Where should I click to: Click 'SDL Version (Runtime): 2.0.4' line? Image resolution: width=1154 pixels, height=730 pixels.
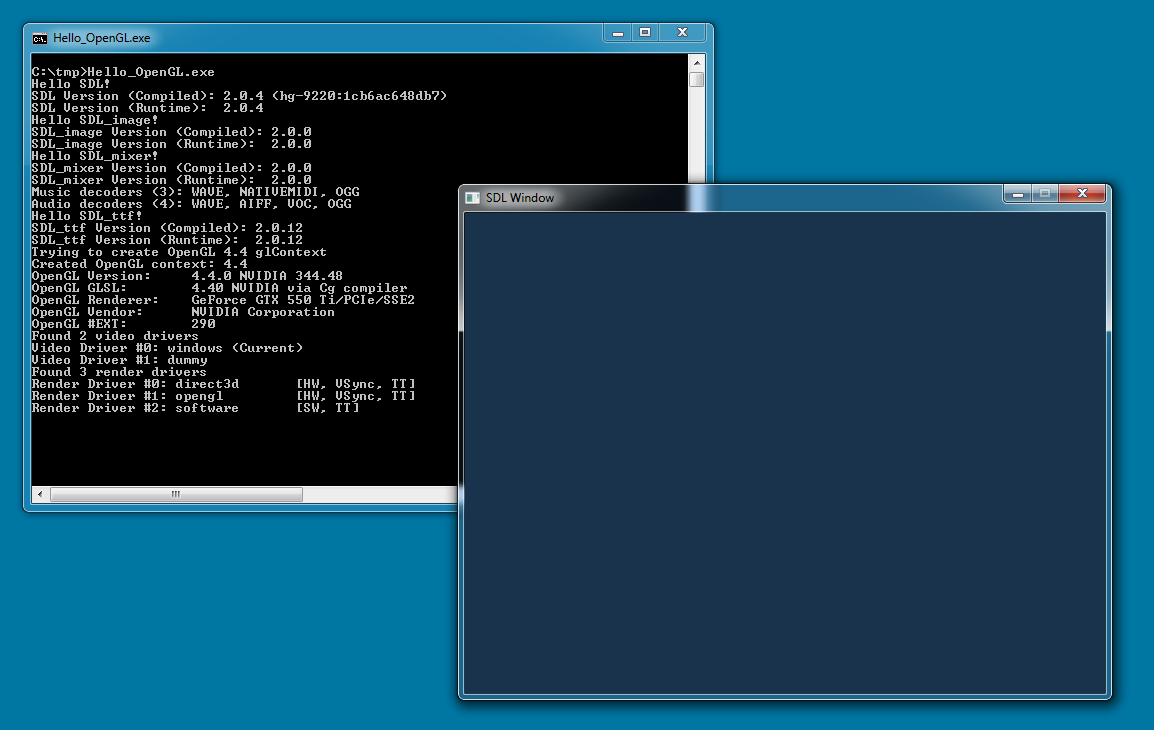(x=147, y=107)
